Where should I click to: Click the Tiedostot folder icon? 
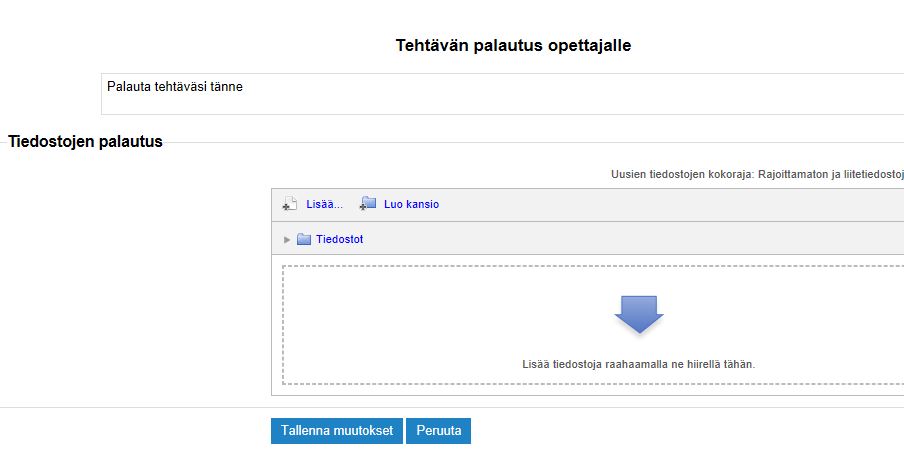point(304,239)
